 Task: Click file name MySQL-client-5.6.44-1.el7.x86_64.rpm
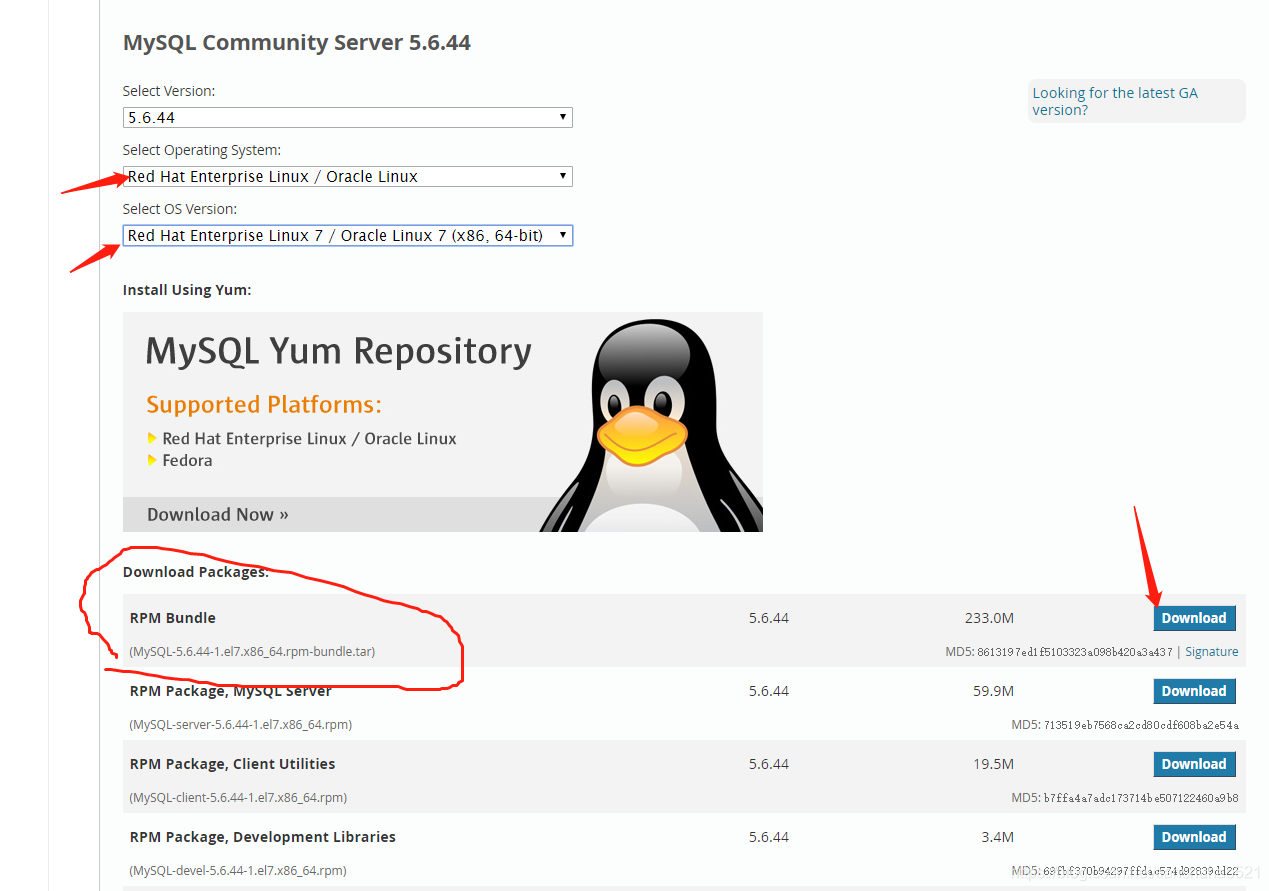point(238,797)
